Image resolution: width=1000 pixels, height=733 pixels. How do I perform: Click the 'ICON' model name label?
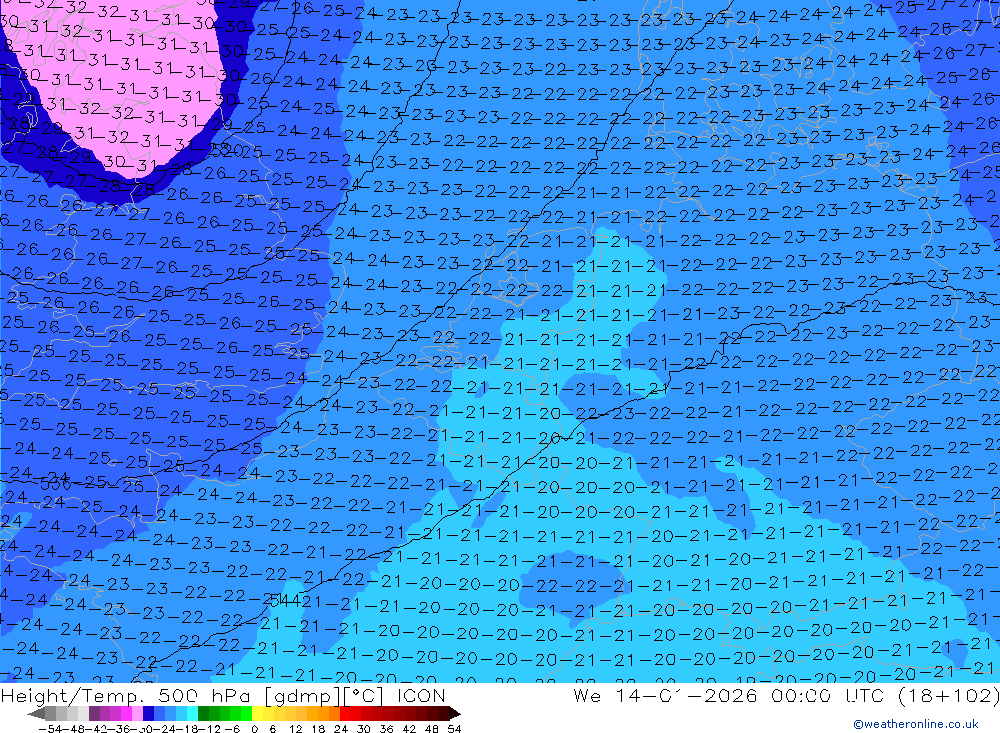421,695
